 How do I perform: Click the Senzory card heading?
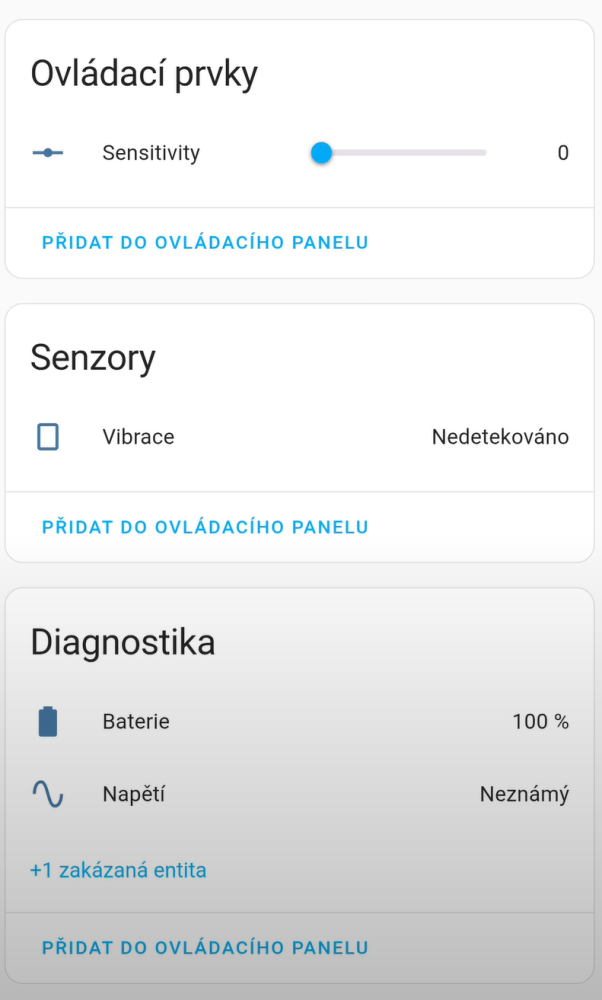(x=93, y=358)
